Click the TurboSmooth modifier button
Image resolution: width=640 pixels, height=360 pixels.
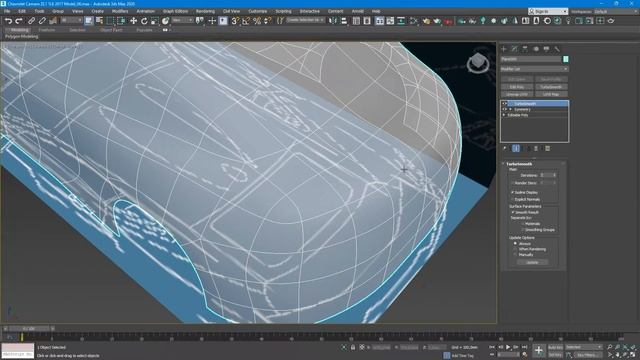(x=551, y=87)
